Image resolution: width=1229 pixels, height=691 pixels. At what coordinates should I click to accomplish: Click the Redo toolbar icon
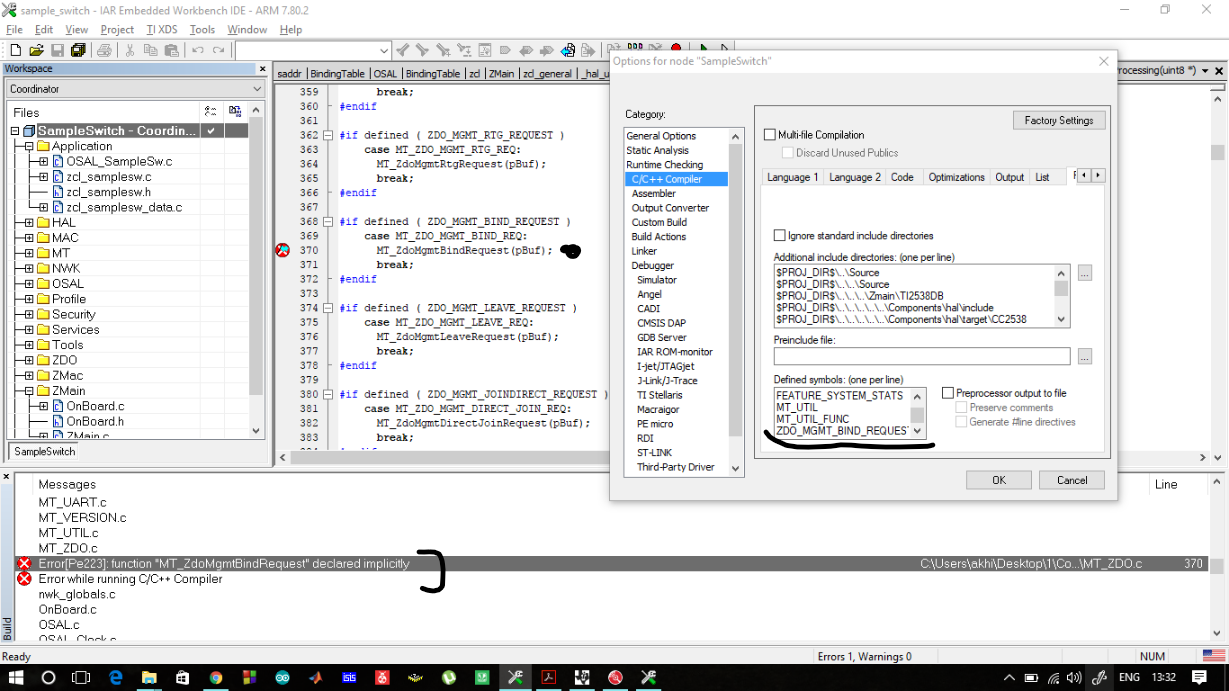click(x=218, y=50)
